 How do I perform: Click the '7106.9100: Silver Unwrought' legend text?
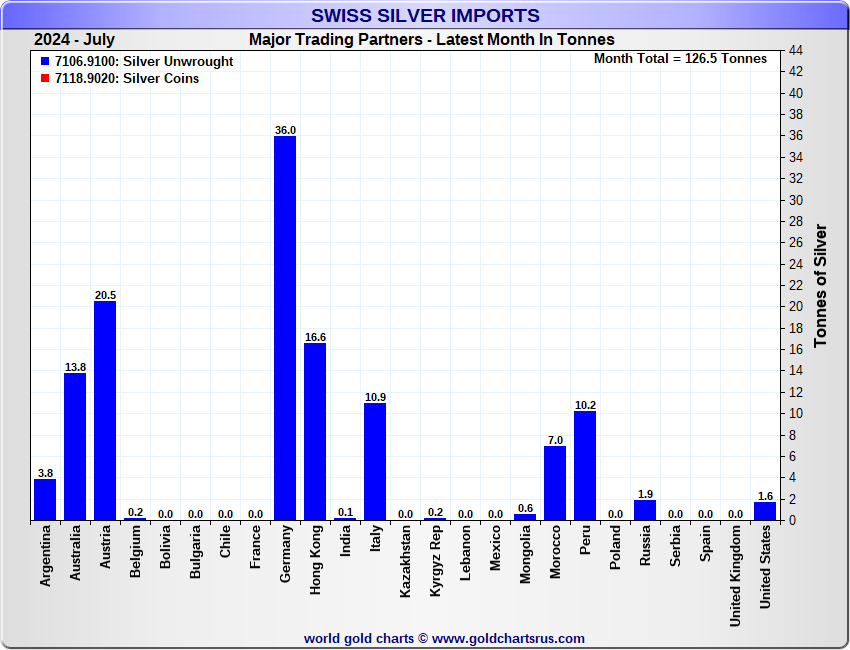(144, 61)
